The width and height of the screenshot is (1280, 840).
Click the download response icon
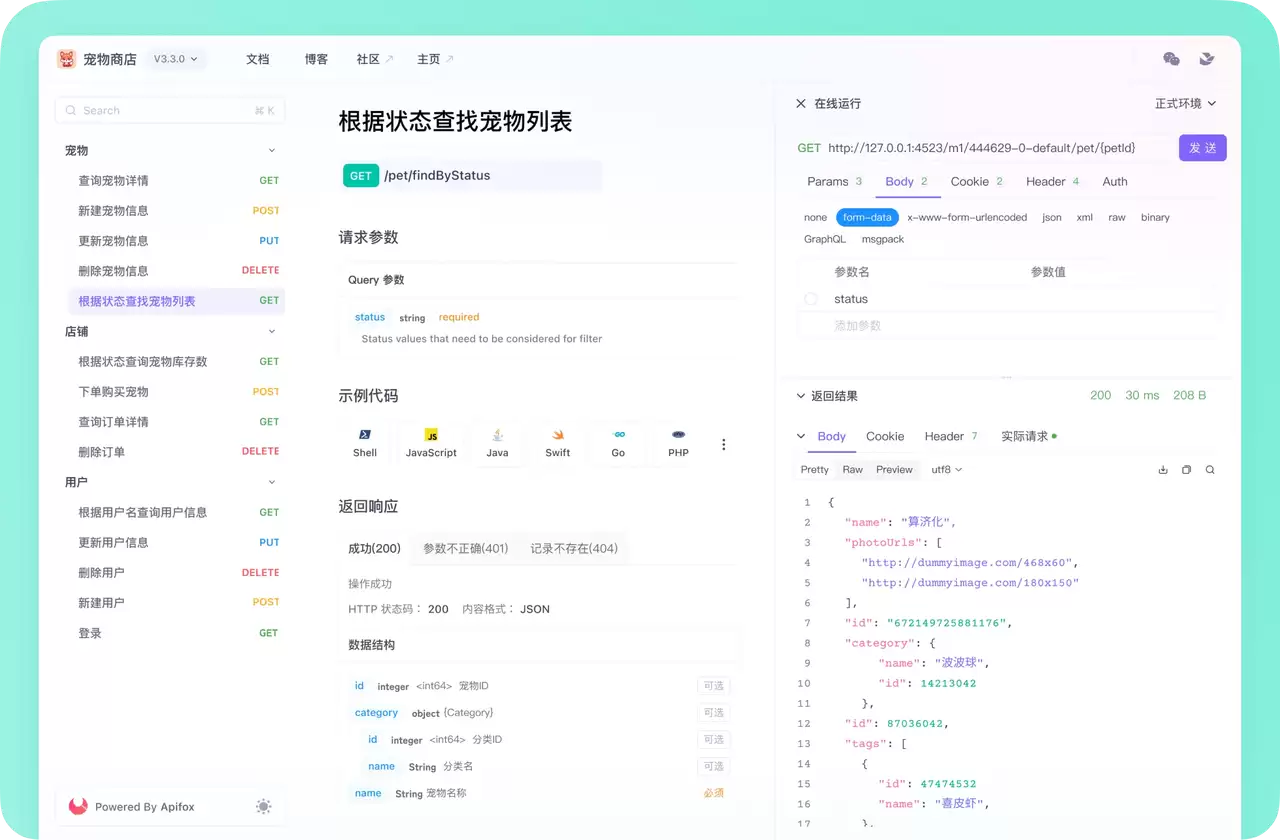(x=1163, y=469)
